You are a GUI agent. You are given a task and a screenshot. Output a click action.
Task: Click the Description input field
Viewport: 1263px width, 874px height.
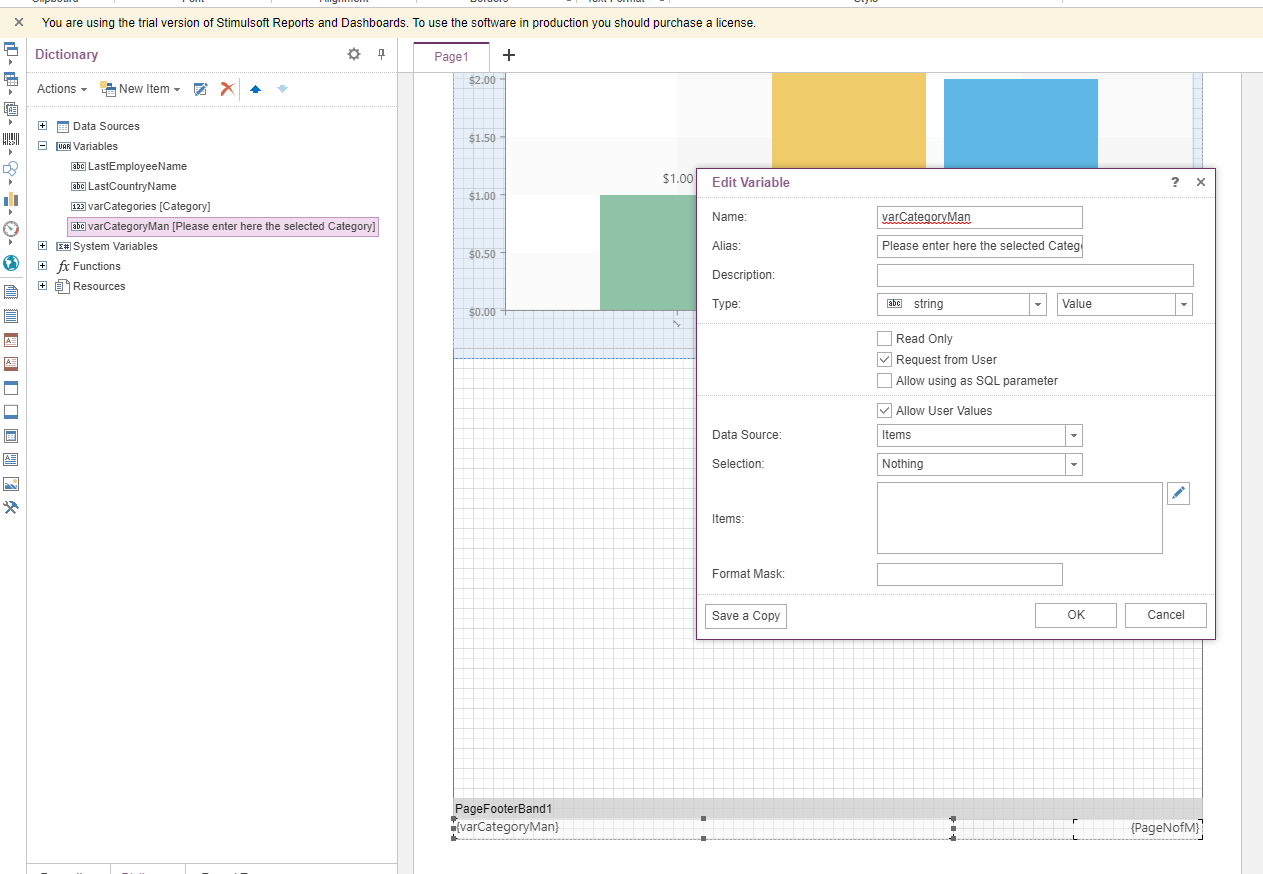coord(1035,275)
